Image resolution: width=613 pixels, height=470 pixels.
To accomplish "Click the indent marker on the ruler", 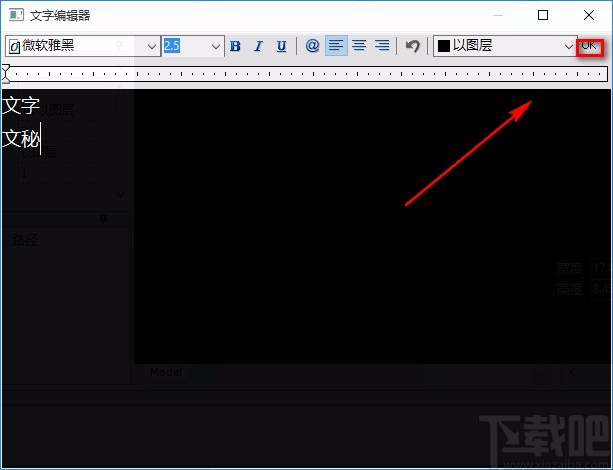I will pos(6,72).
